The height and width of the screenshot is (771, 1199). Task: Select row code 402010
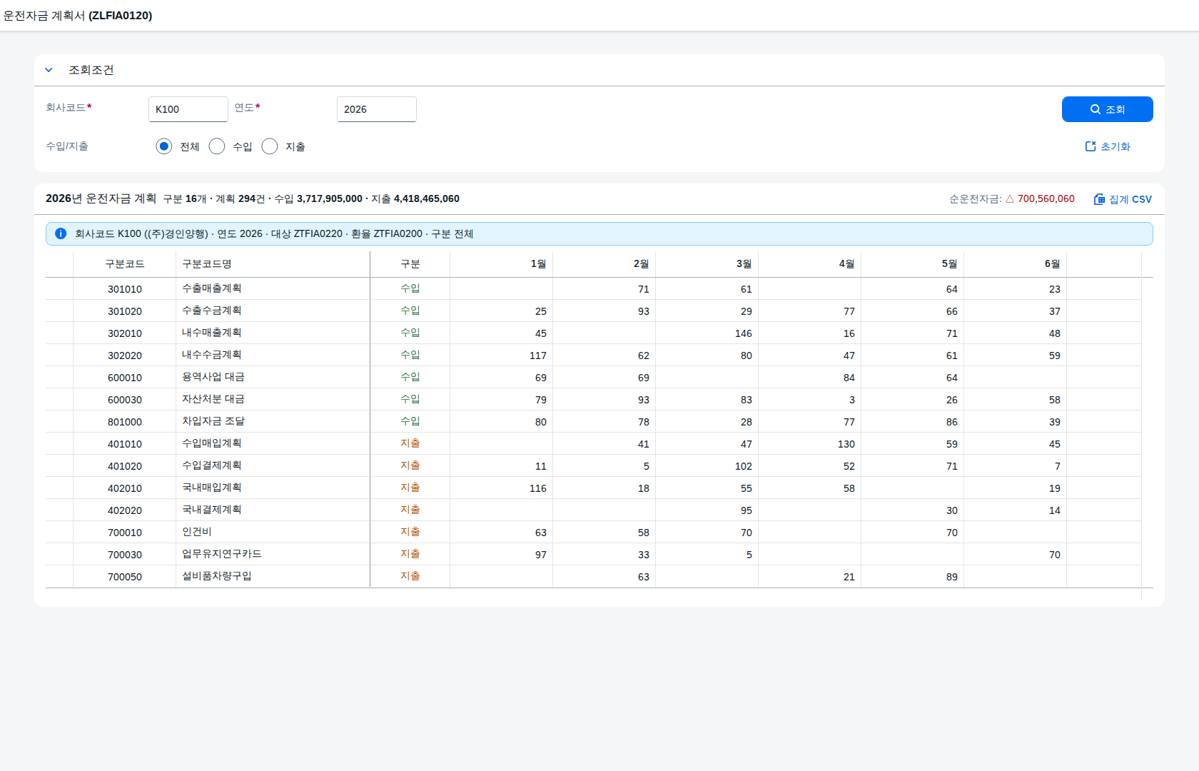(x=125, y=489)
